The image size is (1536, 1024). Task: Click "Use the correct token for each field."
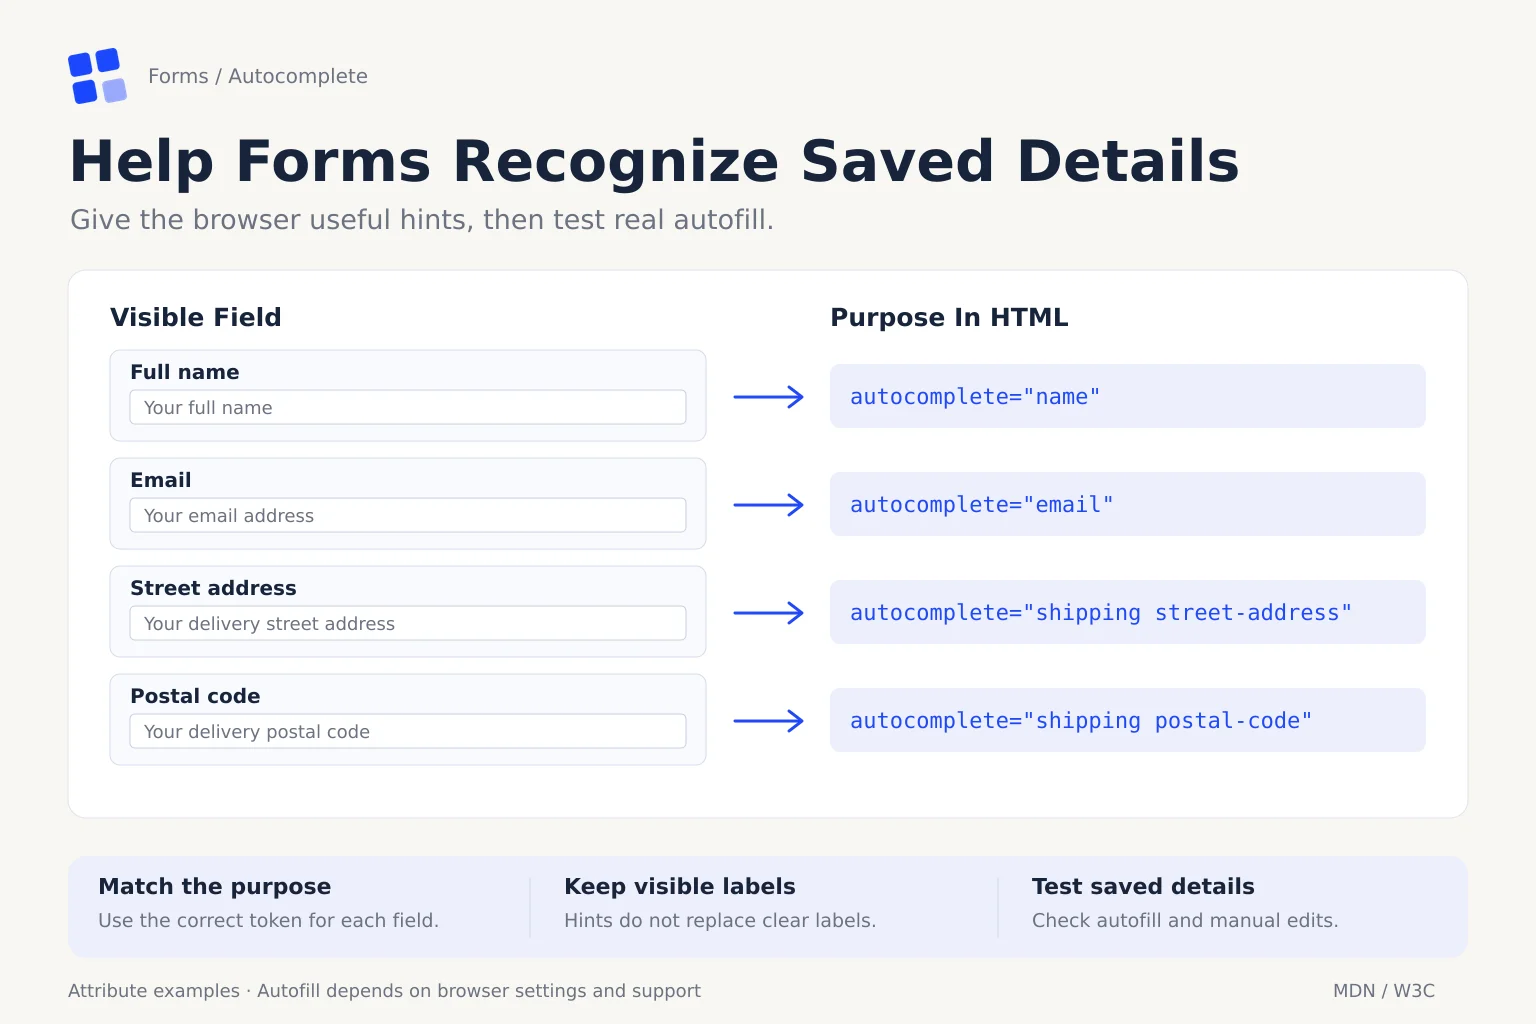[x=269, y=920]
